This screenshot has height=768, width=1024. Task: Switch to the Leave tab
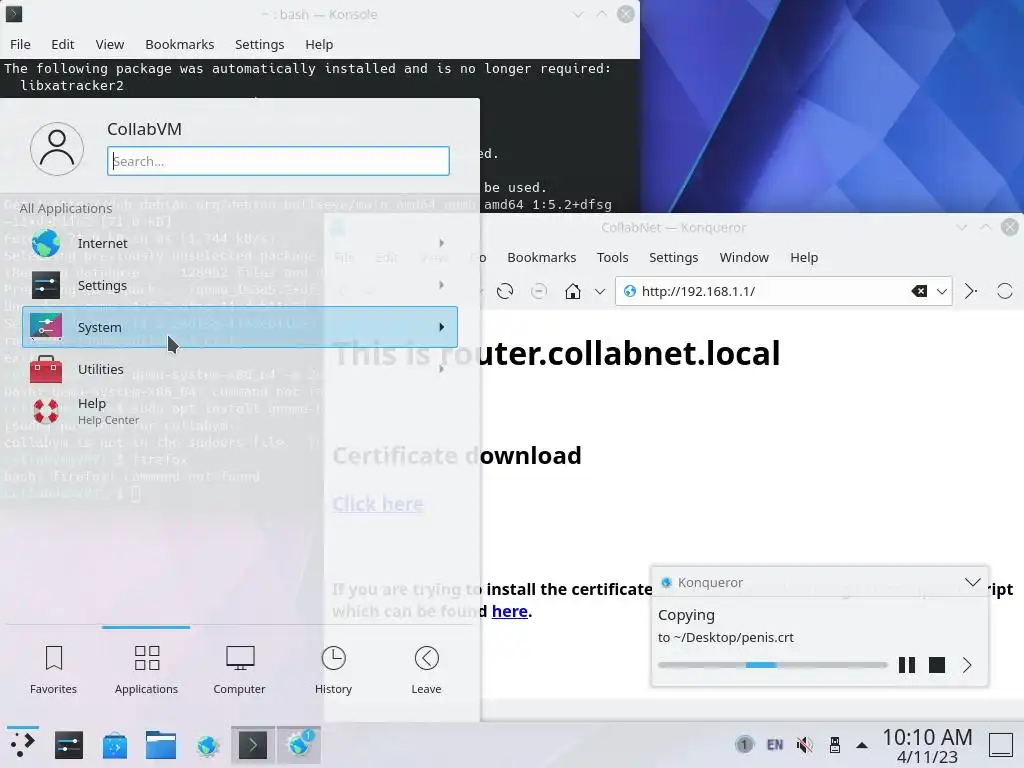click(426, 669)
